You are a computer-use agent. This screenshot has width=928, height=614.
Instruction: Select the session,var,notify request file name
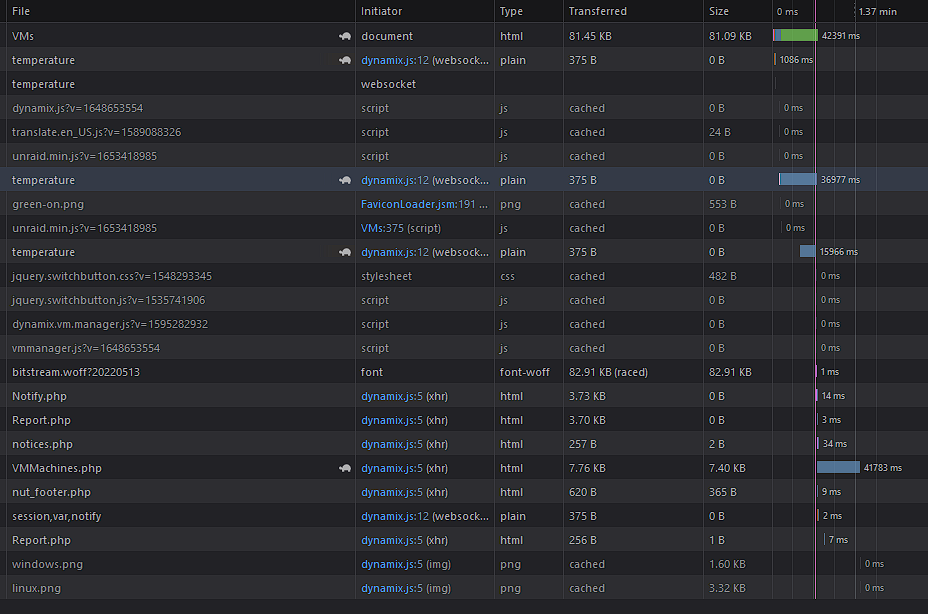(57, 516)
